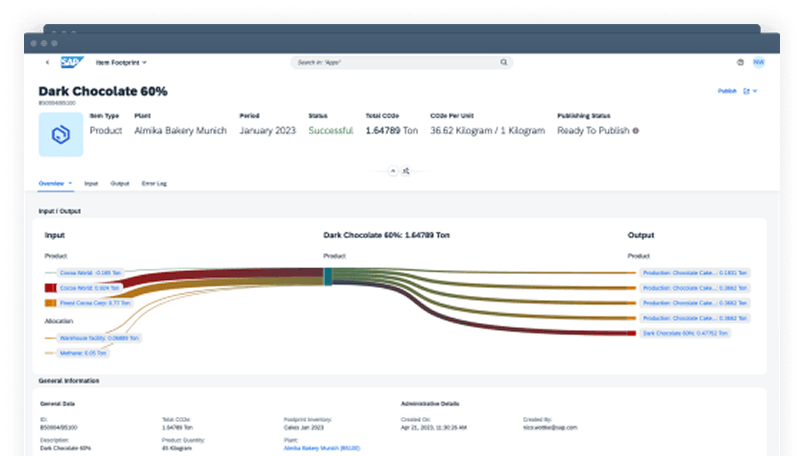The height and width of the screenshot is (456, 804).
Task: Collapse the header with the chevron button
Action: tap(393, 171)
